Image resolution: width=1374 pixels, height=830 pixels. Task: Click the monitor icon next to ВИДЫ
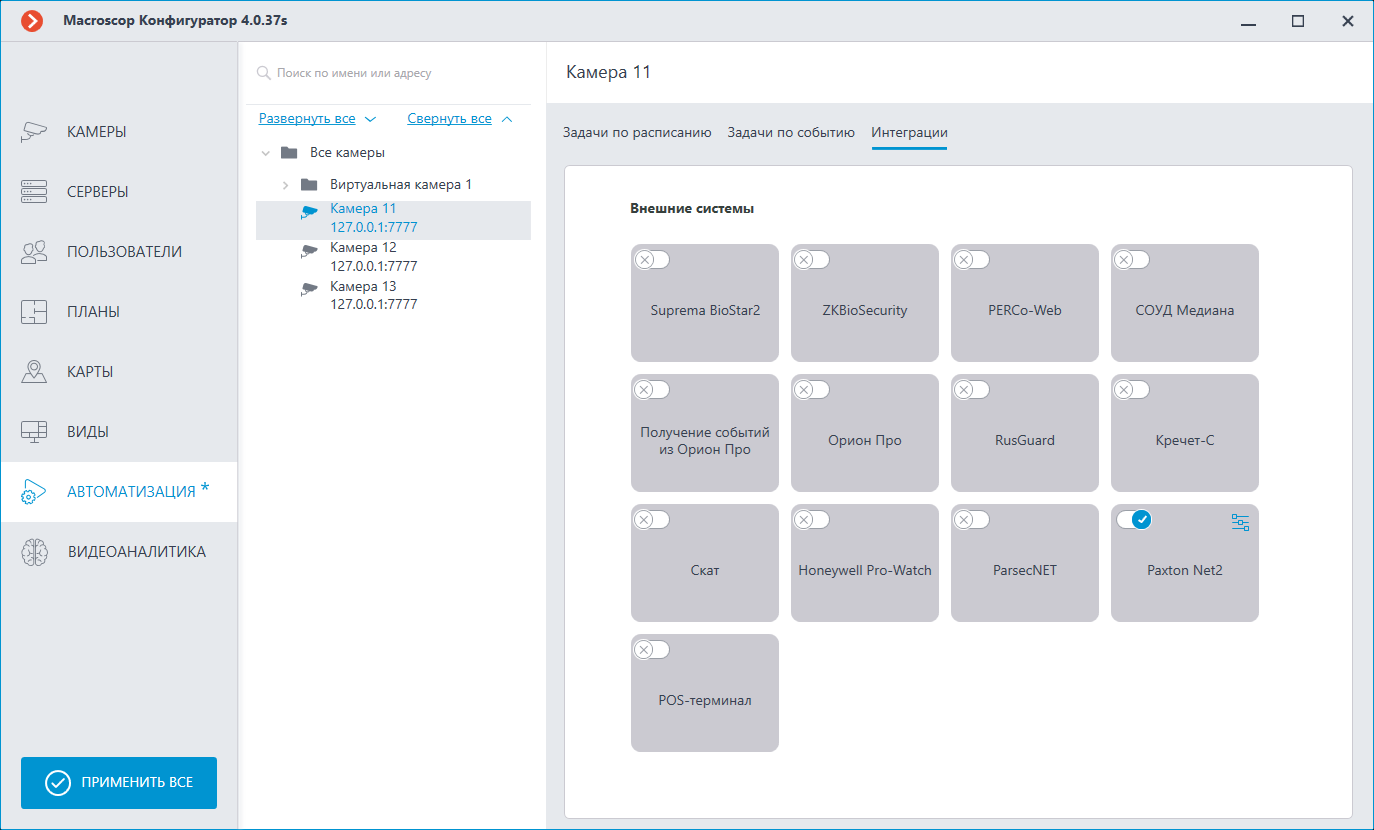(x=34, y=432)
